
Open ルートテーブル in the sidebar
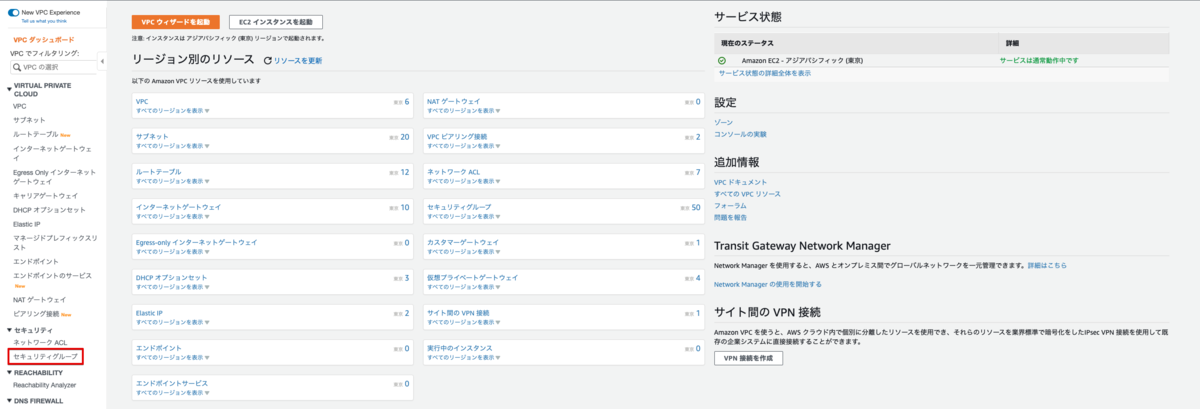[x=36, y=133]
